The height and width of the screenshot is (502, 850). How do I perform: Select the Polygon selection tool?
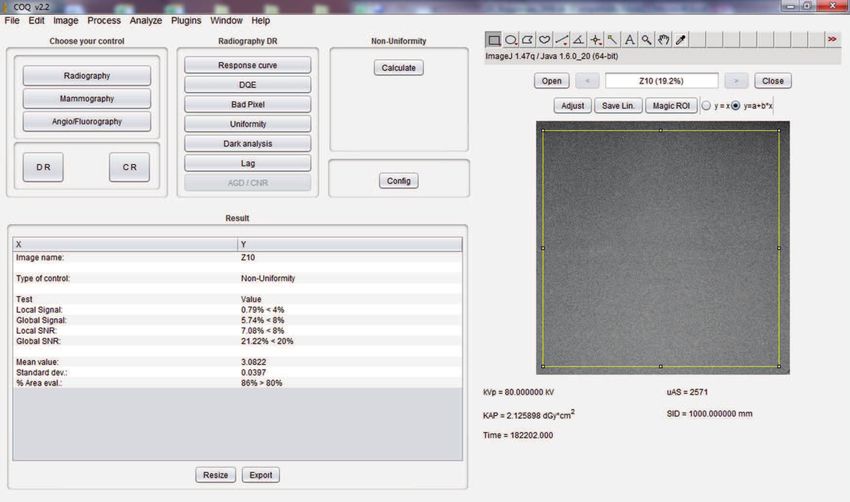tap(527, 40)
